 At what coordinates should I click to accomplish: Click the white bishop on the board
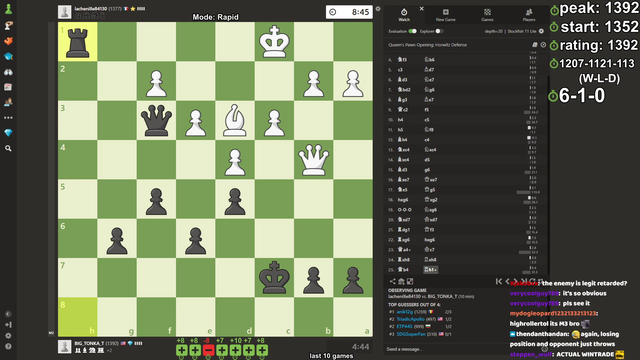coord(235,120)
